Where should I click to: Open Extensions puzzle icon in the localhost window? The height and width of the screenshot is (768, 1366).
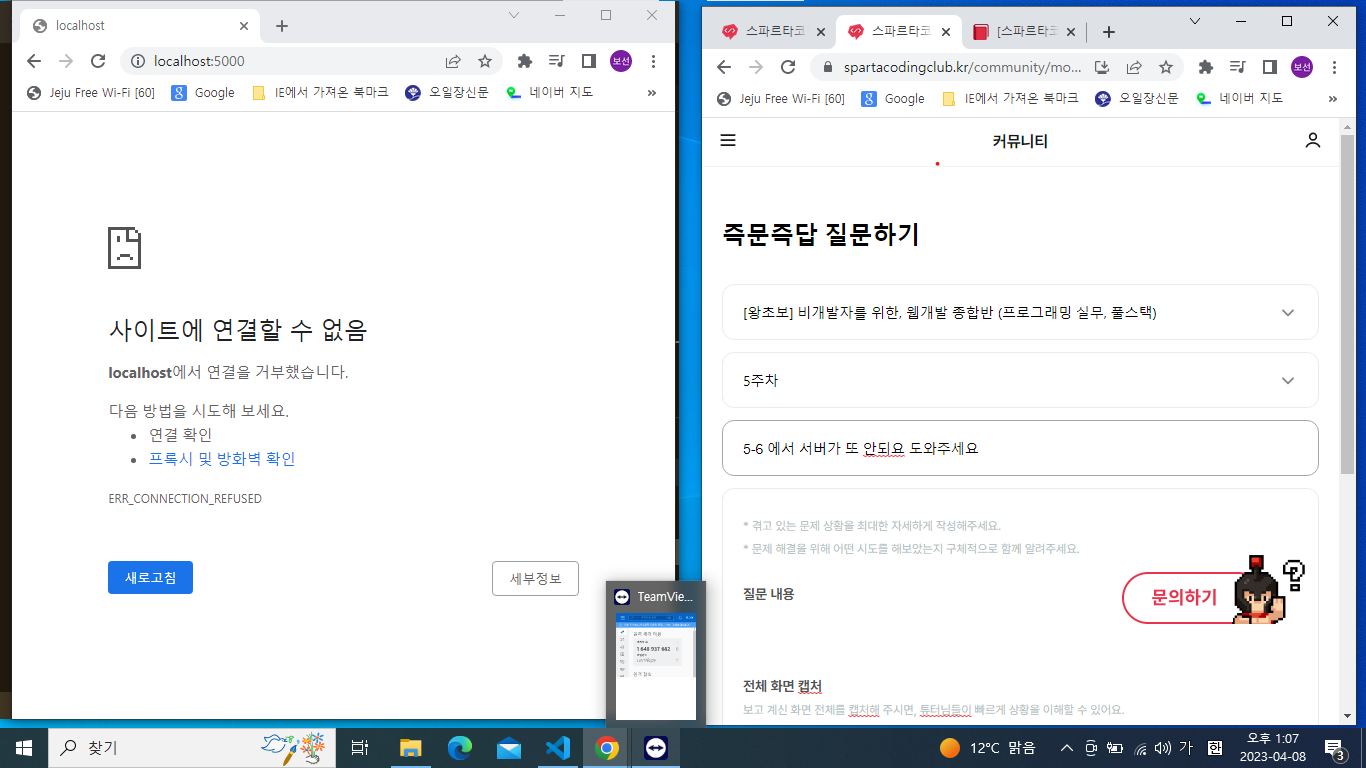tap(525, 61)
